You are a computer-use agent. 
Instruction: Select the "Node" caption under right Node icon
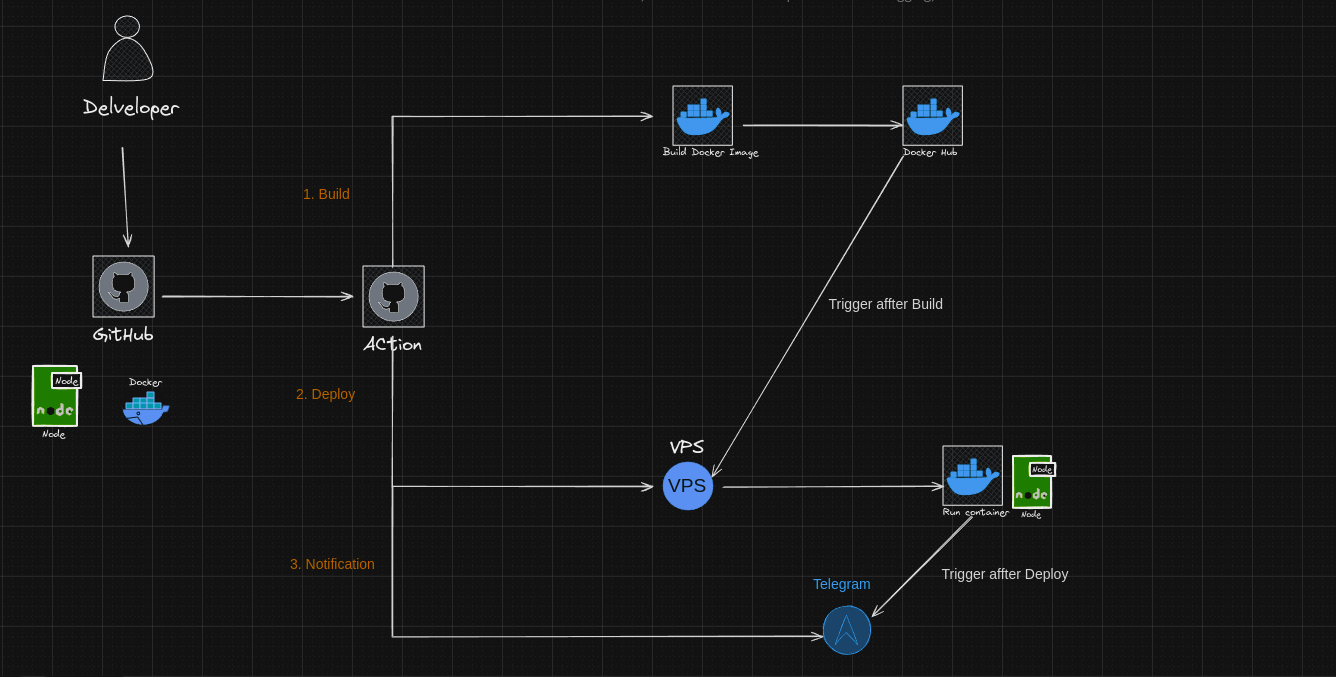tap(1031, 515)
